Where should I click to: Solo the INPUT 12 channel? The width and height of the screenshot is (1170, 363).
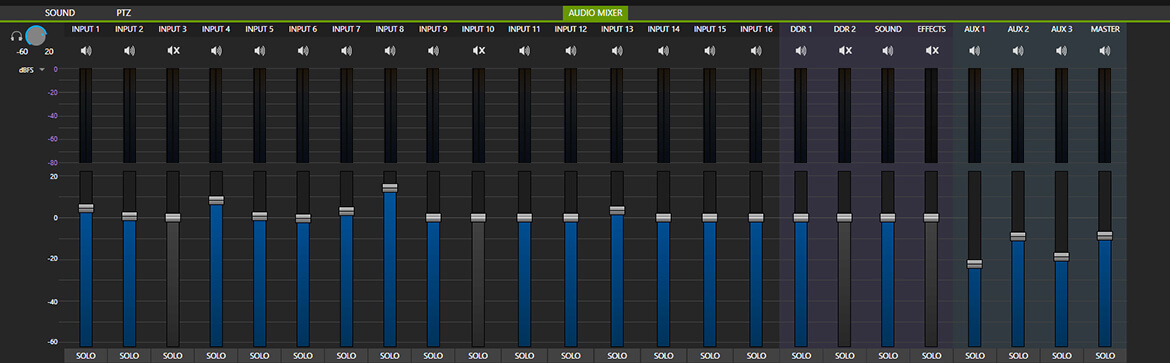pyautogui.click(x=571, y=356)
